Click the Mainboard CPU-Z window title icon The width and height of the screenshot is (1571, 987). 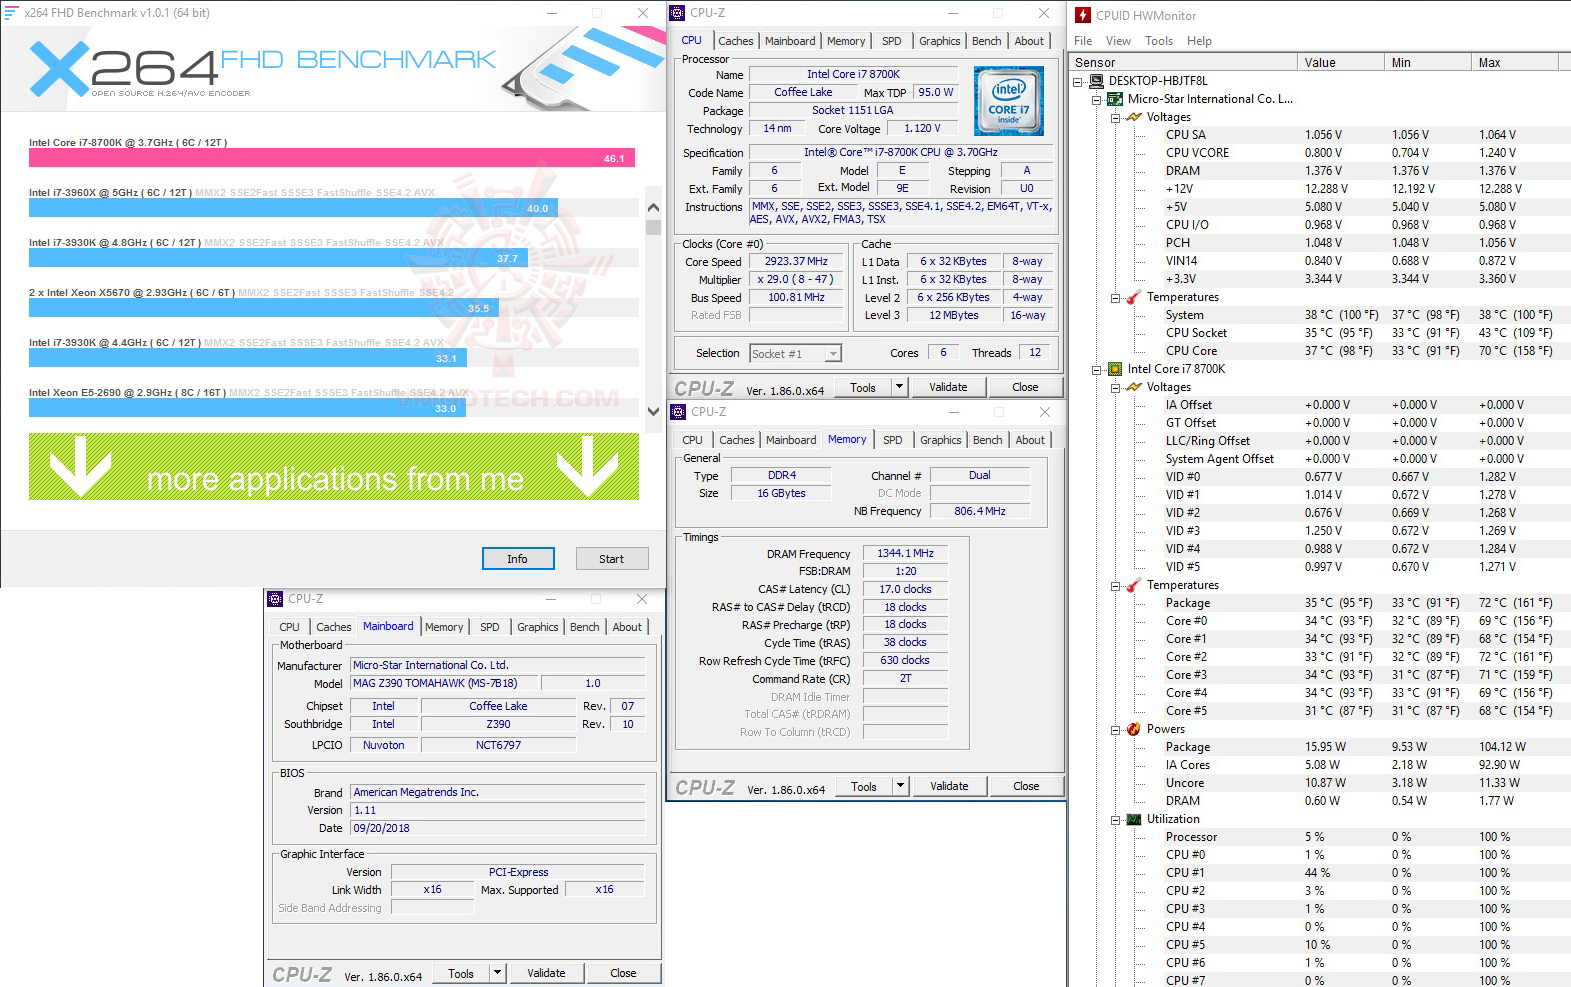point(275,599)
